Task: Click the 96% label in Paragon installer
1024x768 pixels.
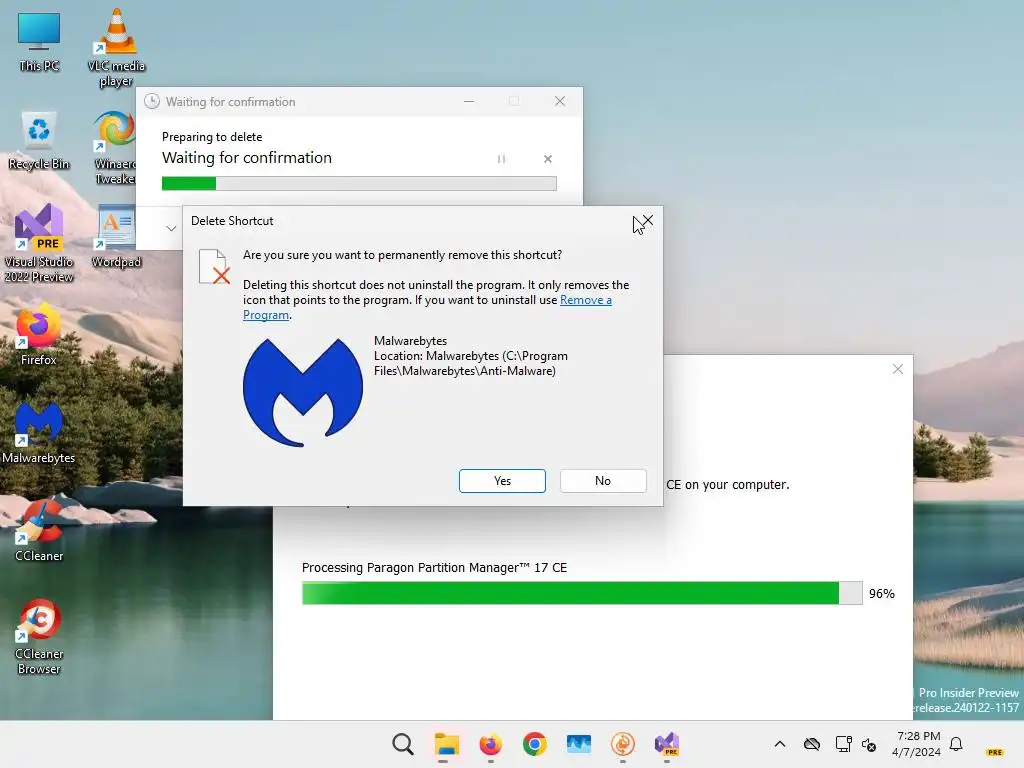Action: 882,594
